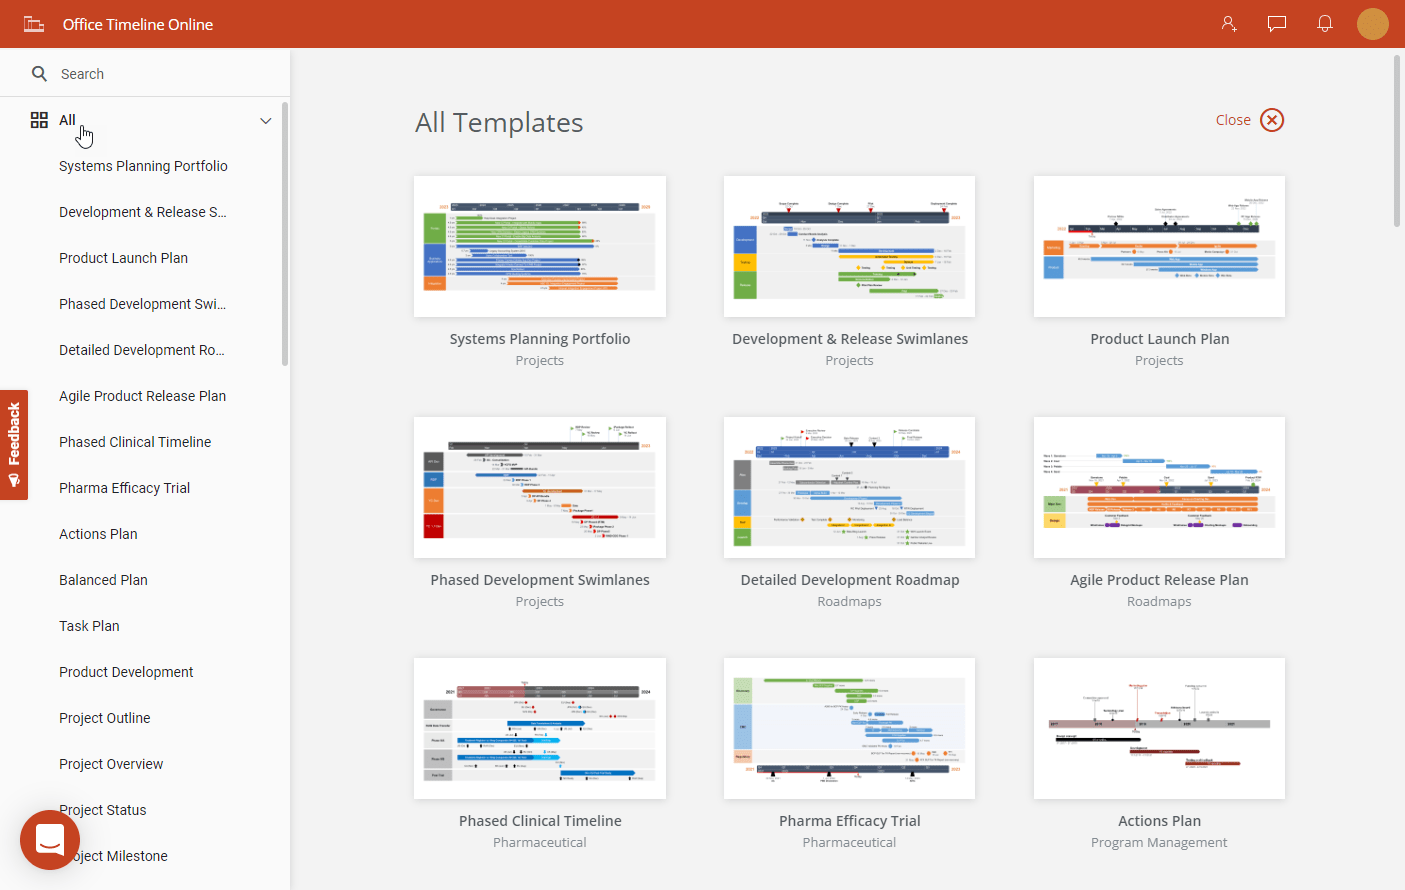1405x890 pixels.
Task: Open the chat messages icon
Action: 1277,24
